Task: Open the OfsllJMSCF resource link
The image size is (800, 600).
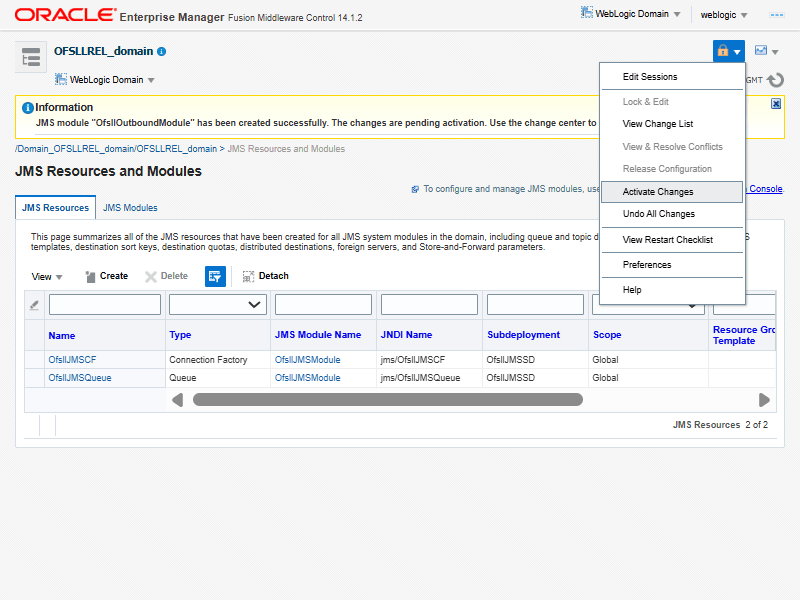Action: pos(72,360)
